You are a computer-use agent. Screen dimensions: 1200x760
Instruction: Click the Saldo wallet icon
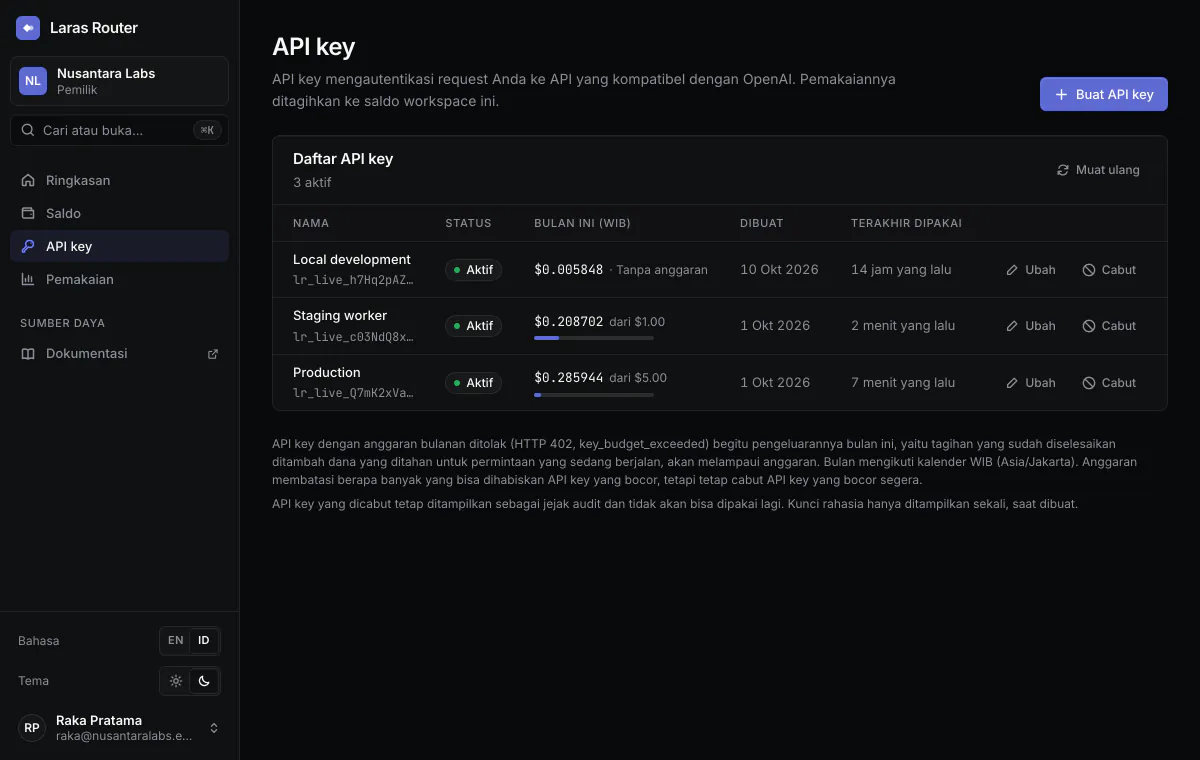coord(28,213)
